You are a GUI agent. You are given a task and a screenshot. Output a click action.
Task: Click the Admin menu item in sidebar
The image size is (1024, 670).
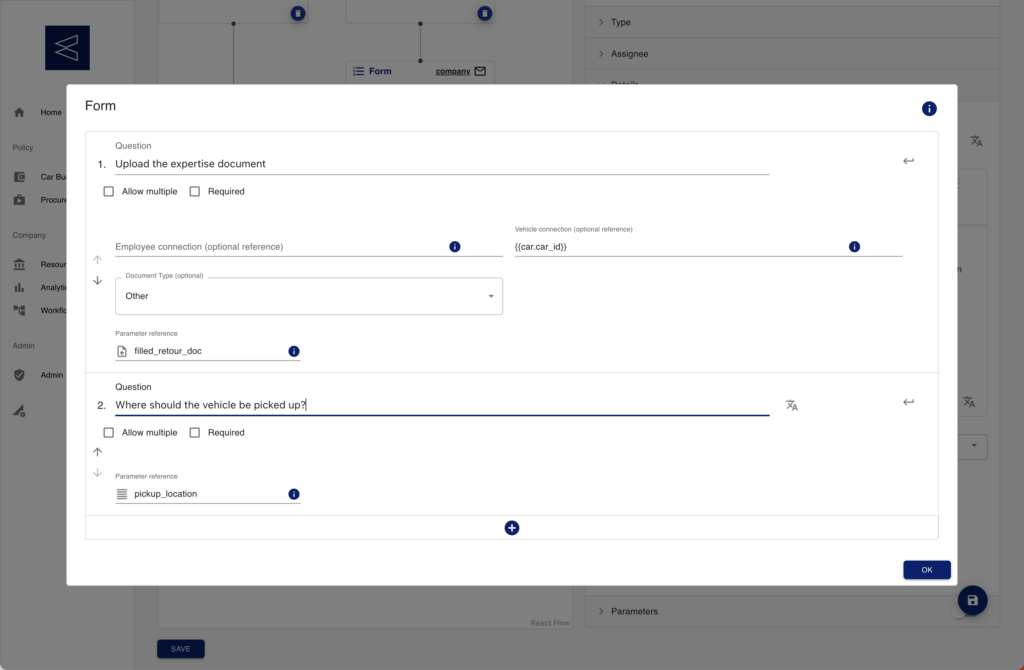tap(52, 375)
